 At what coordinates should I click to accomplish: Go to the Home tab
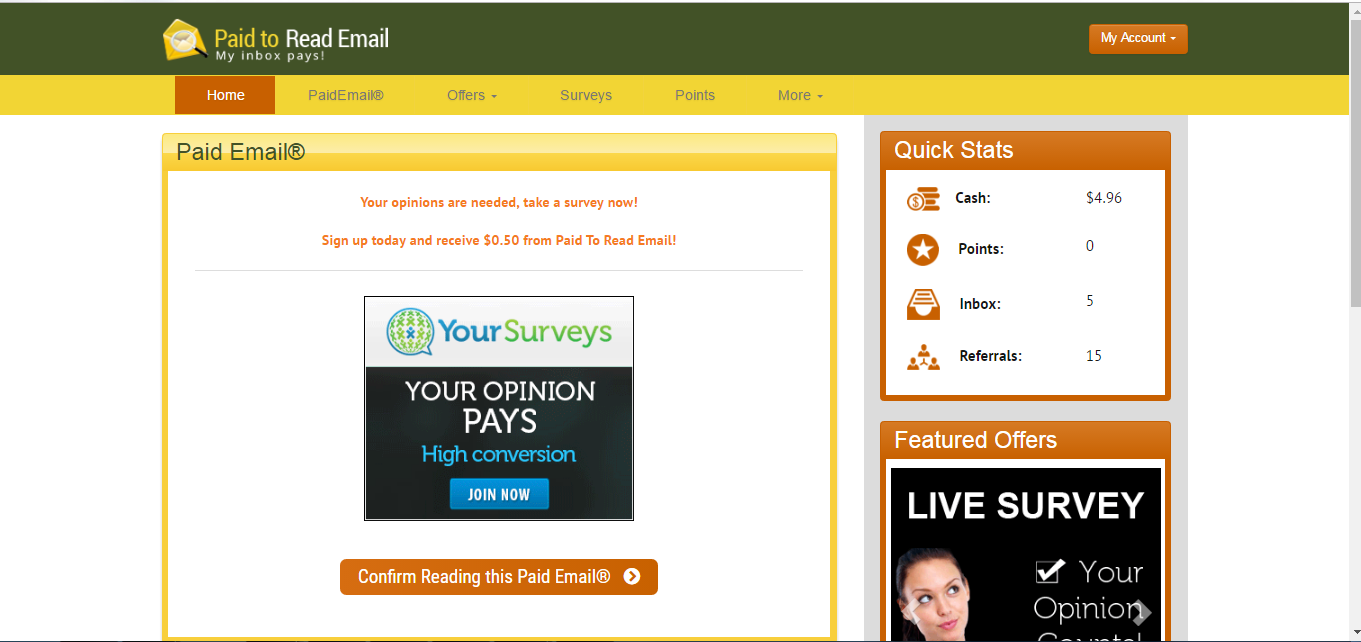225,95
